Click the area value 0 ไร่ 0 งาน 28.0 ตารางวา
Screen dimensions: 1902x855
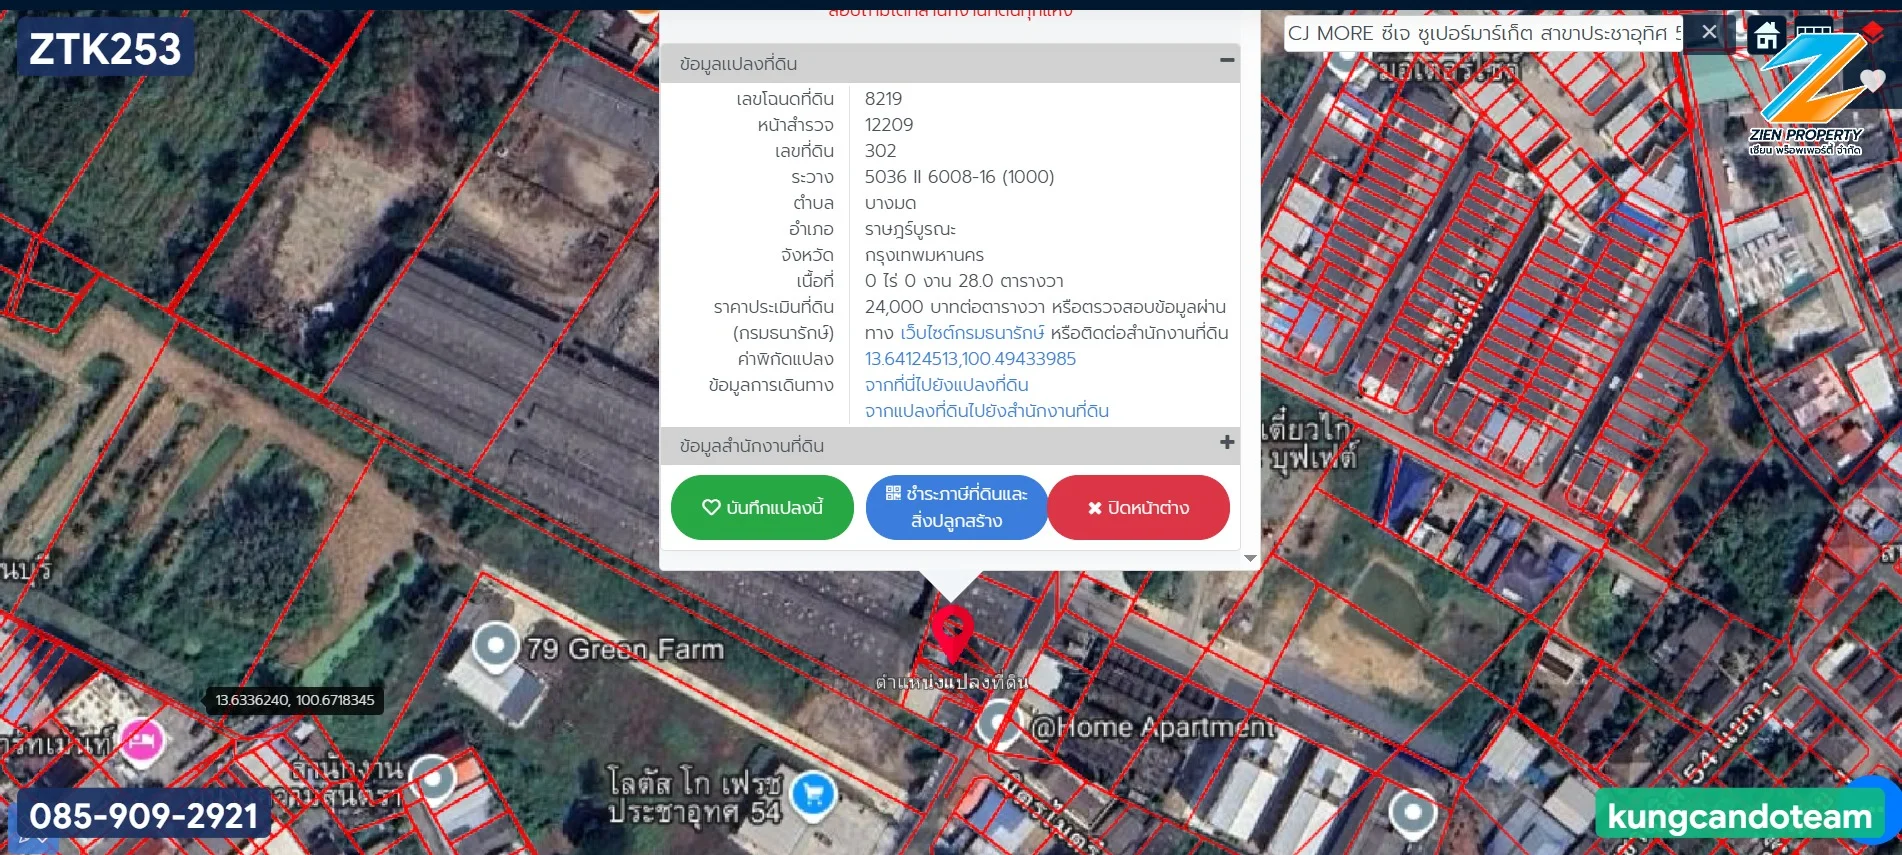964,281
